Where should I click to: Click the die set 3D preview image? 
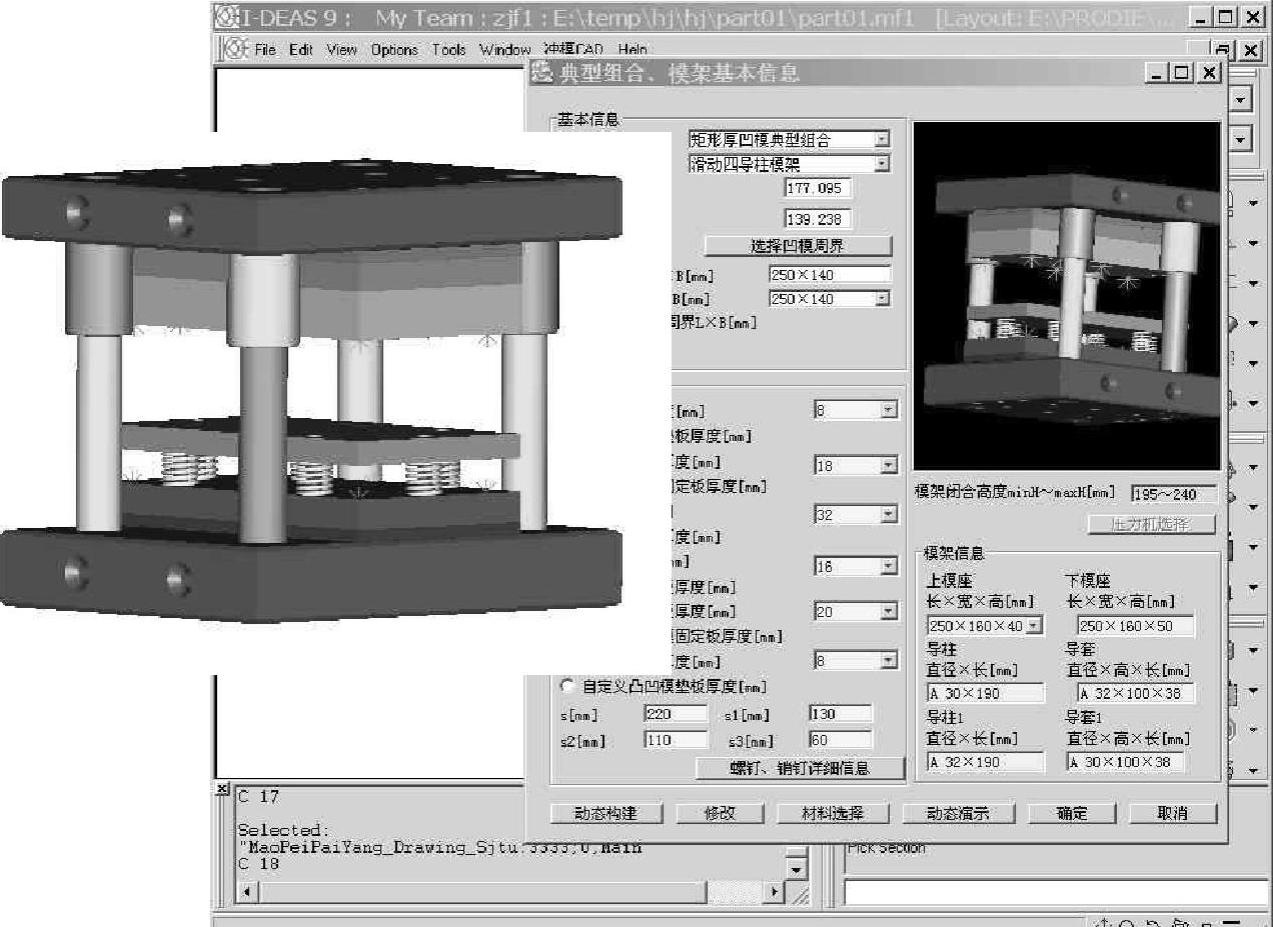point(1067,296)
